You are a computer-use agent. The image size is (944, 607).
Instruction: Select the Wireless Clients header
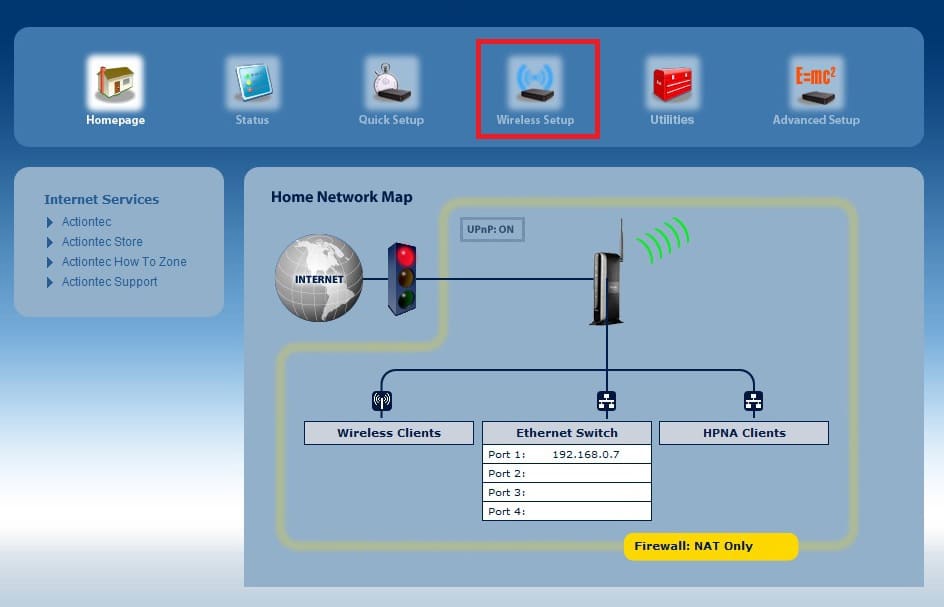coord(389,433)
